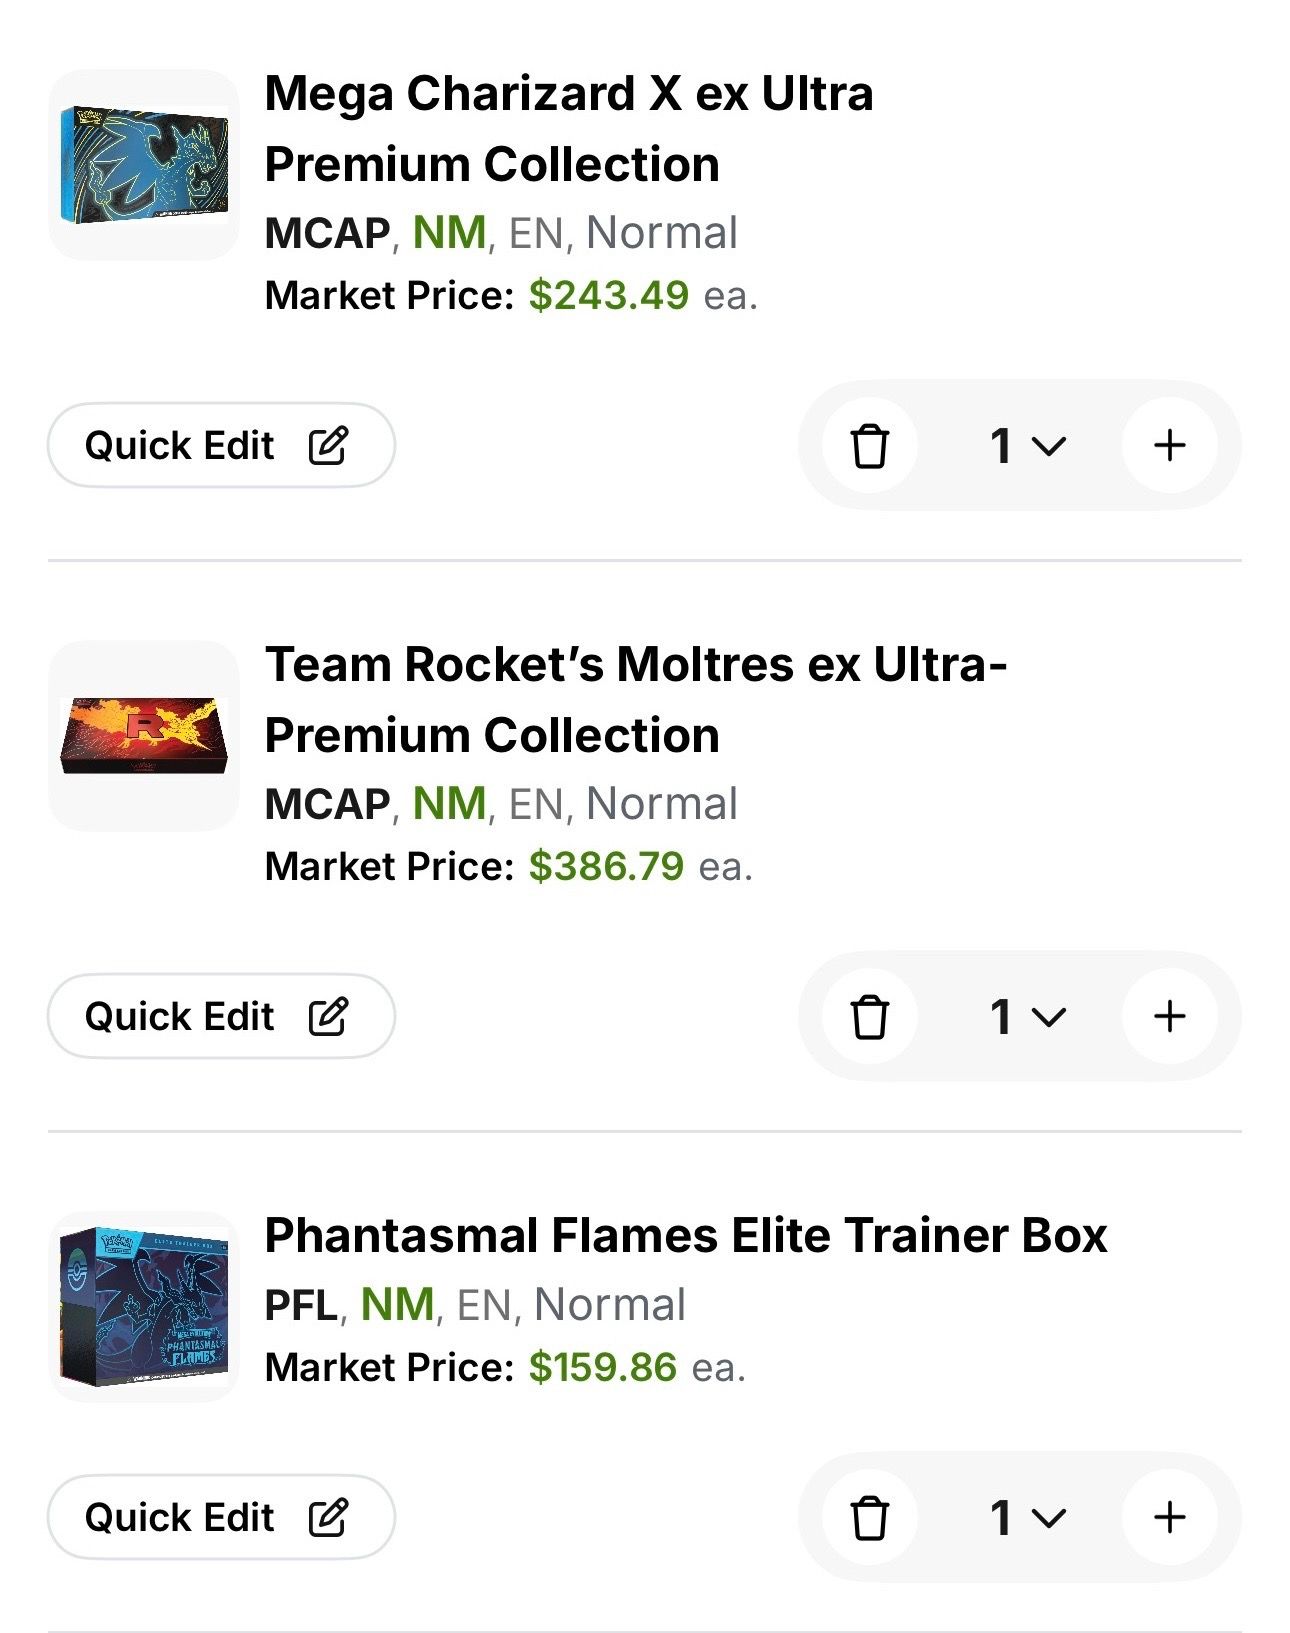1290x1633 pixels.
Task: Open quantity dropdown for Phantasmal Flames box
Action: point(1028,1517)
